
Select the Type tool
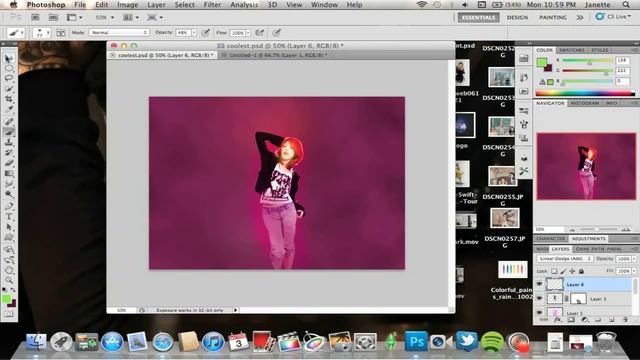click(9, 216)
